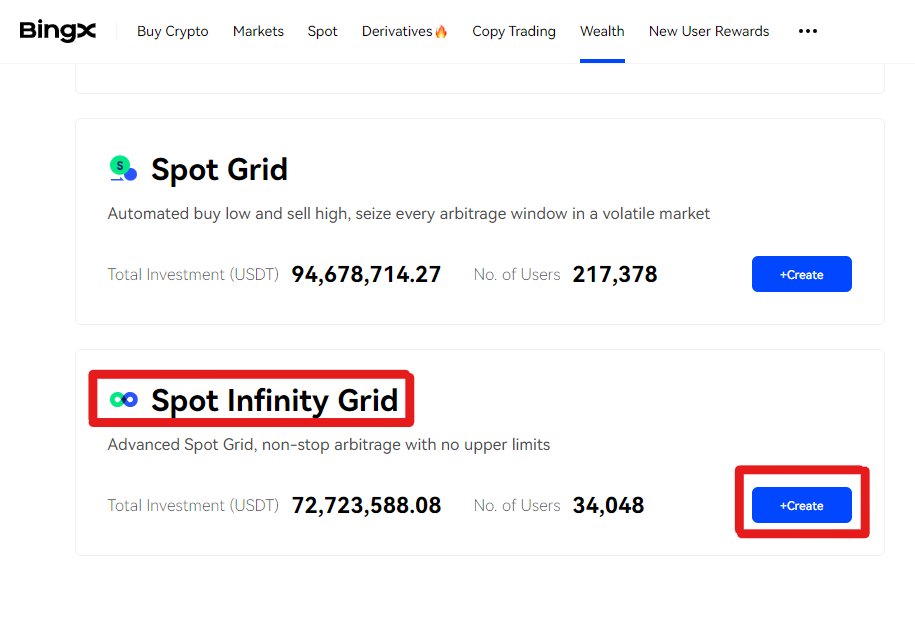Click No. of Users label in Spot Grid card
Viewport: 915px width, 638px height.
coord(517,274)
